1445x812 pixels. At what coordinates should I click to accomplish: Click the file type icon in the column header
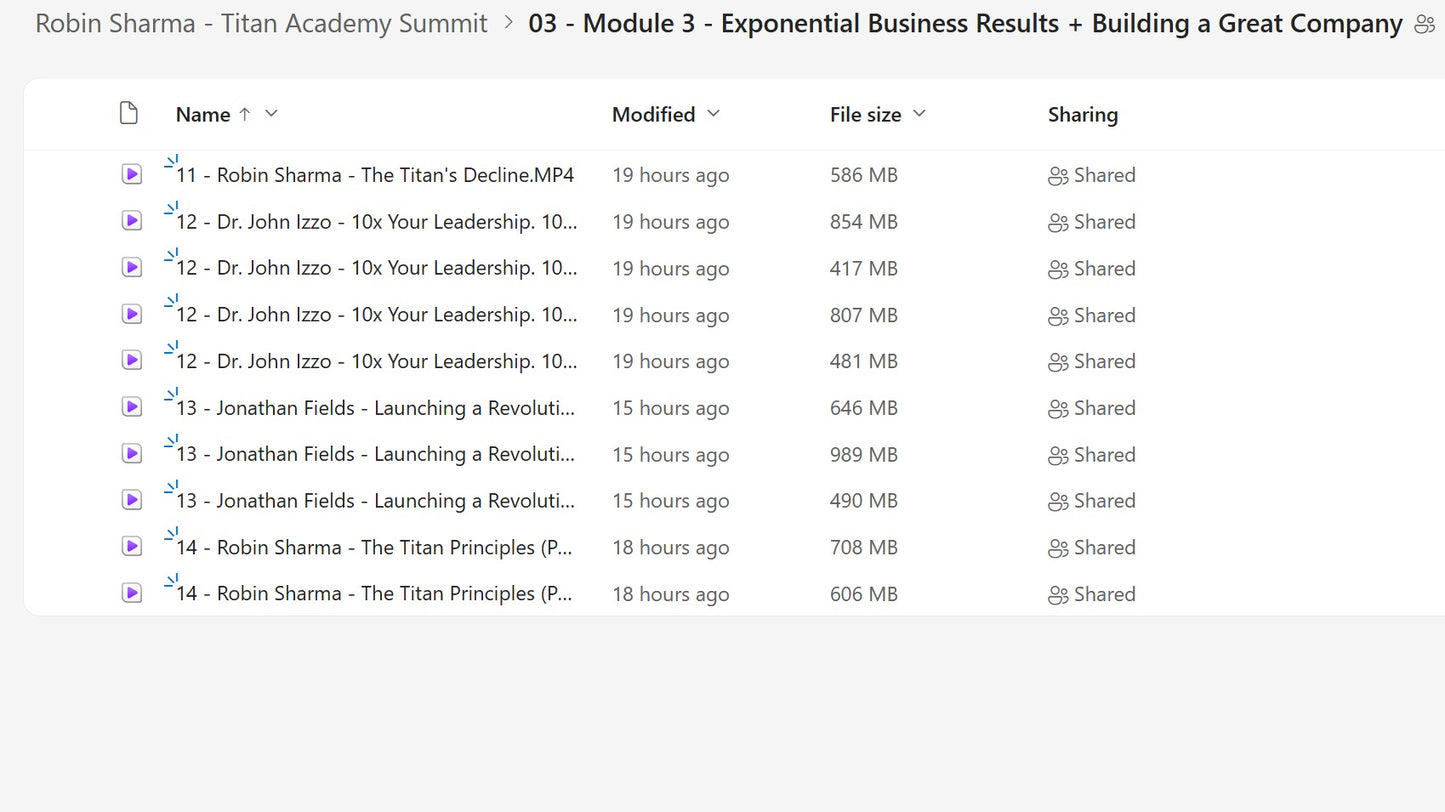[x=128, y=113]
